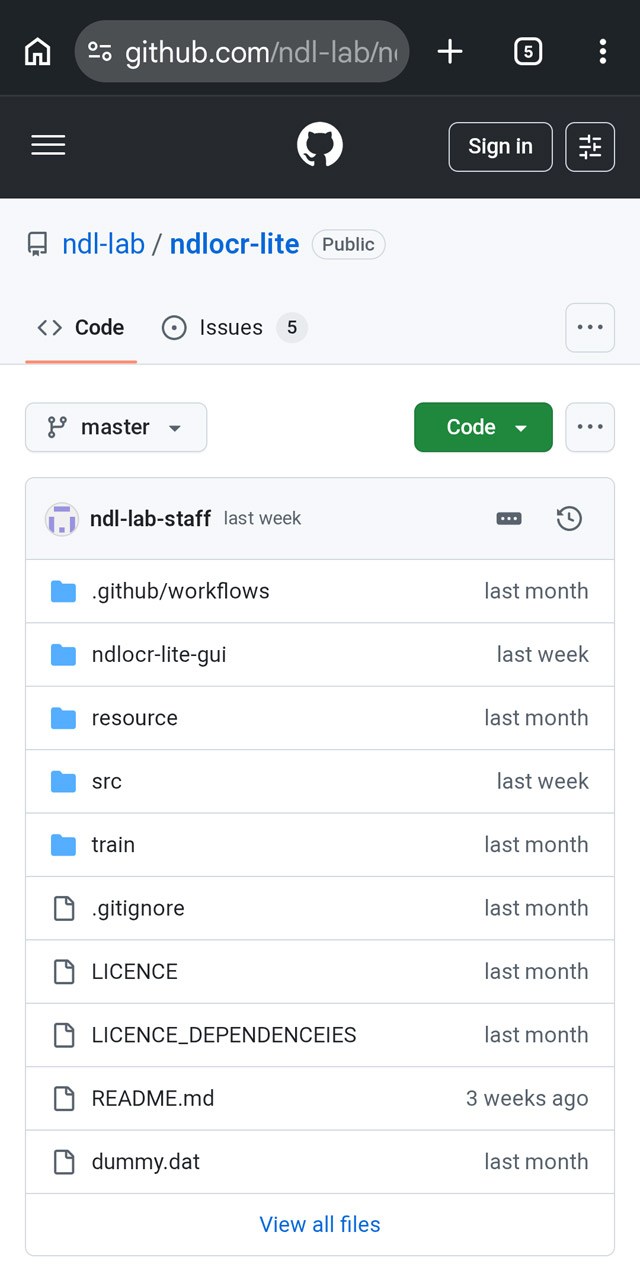Open the ndl-lab owner link
Image resolution: width=640 pixels, height=1280 pixels.
pyautogui.click(x=103, y=244)
